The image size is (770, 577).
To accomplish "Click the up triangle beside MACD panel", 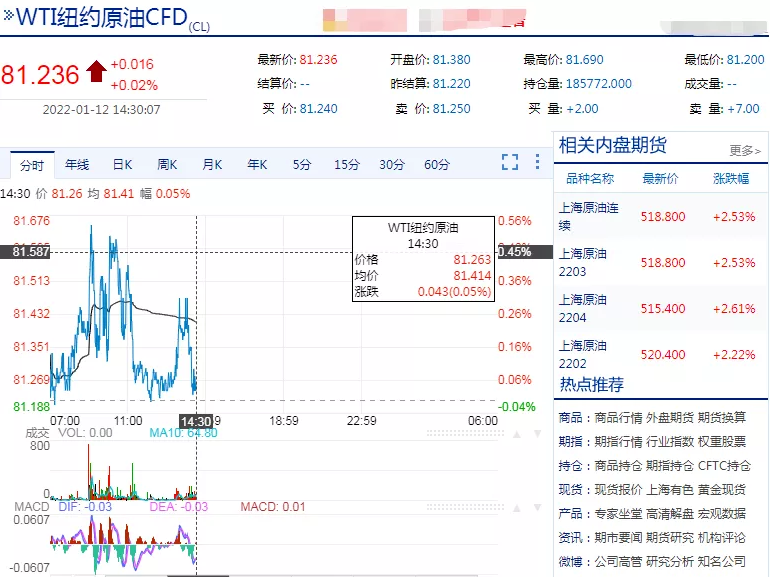I will (517, 508).
